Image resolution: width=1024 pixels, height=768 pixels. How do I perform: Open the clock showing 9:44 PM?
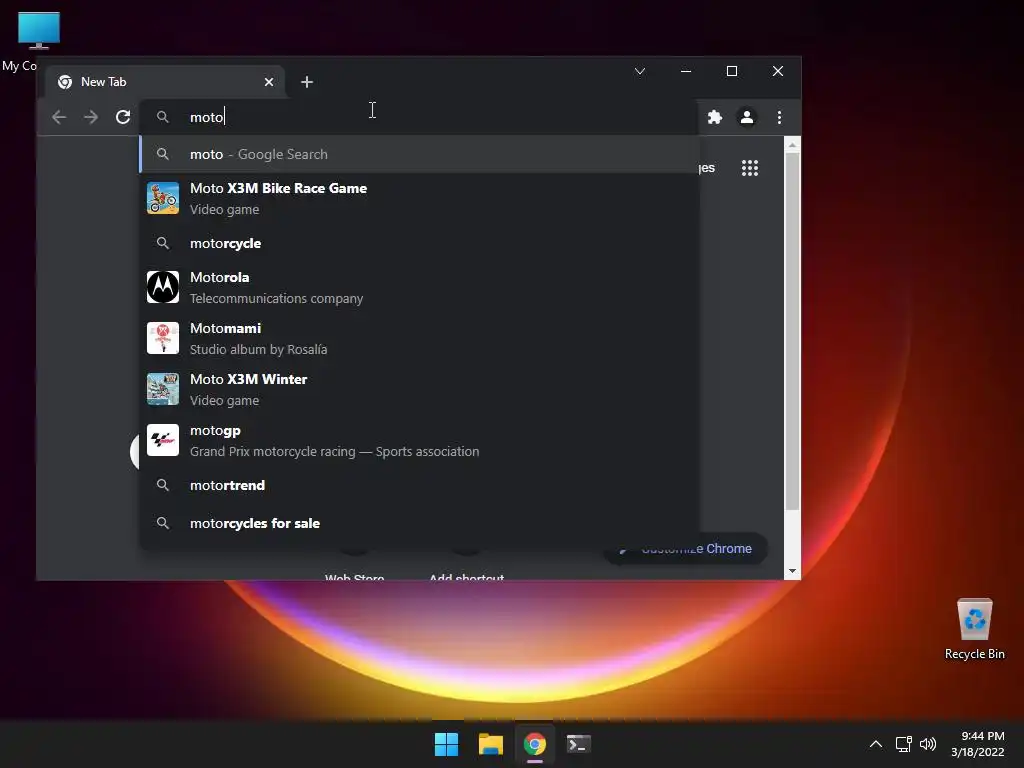978,744
